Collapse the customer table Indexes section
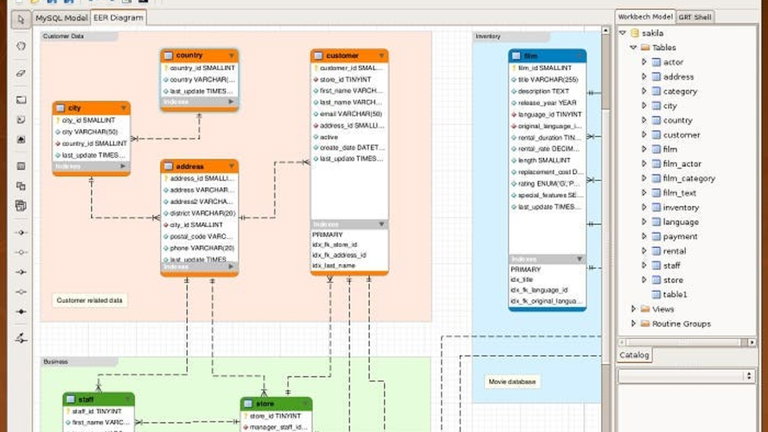Image resolution: width=768 pixels, height=432 pixels. (x=381, y=224)
